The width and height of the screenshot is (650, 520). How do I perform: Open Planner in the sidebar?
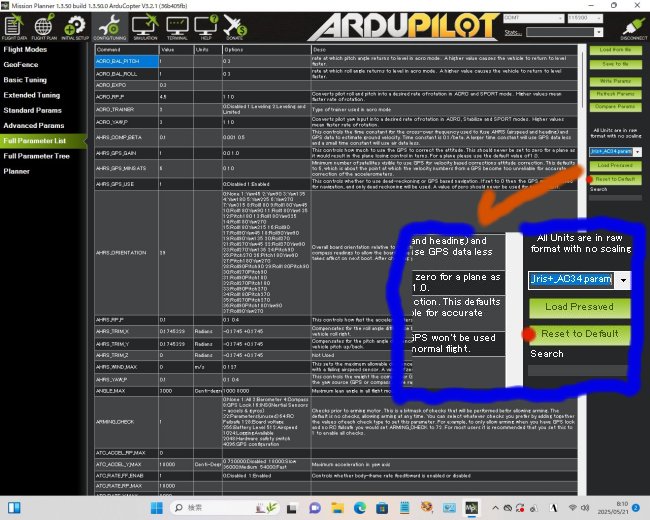tap(17, 171)
